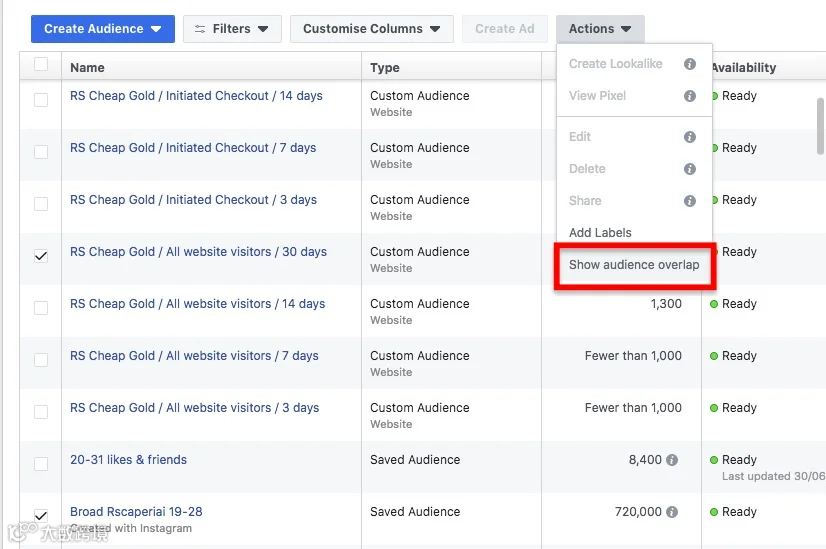Image resolution: width=826 pixels, height=549 pixels.
Task: Expand the Customise Columns dropdown
Action: point(372,28)
